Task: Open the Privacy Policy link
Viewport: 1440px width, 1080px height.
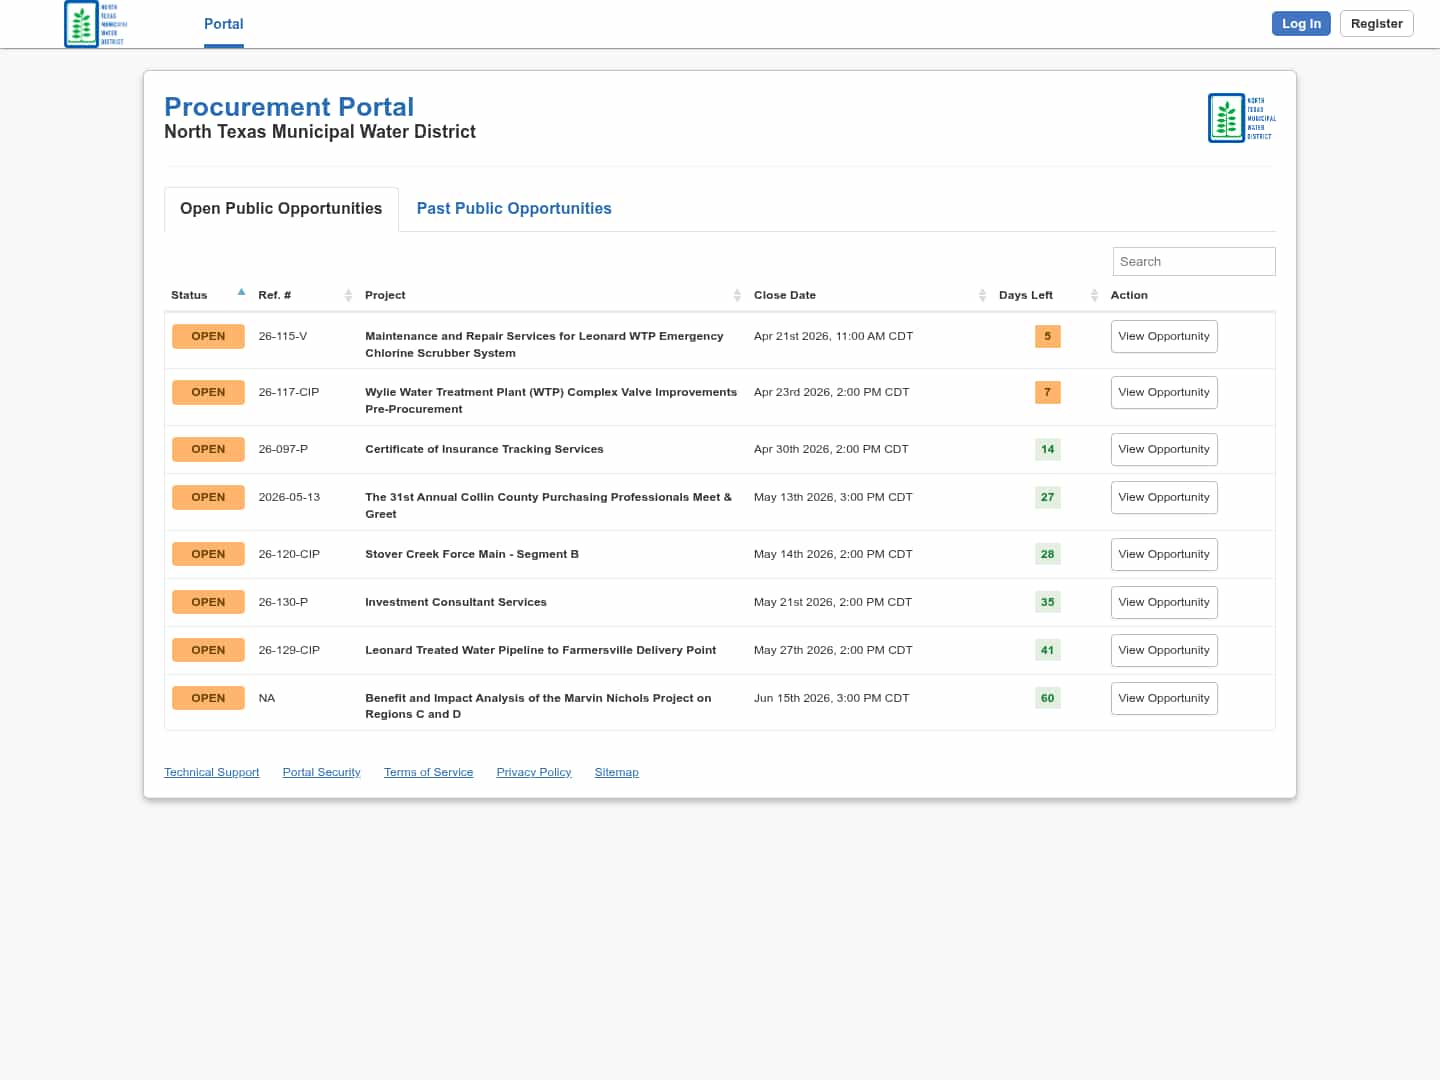Action: coord(533,772)
